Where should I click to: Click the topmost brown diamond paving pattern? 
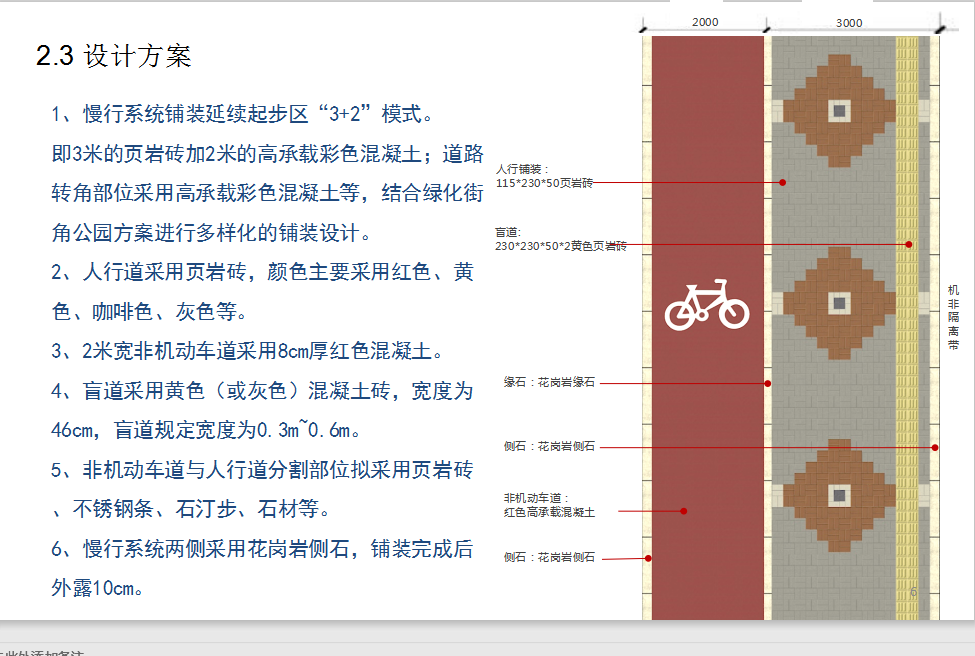coord(840,110)
